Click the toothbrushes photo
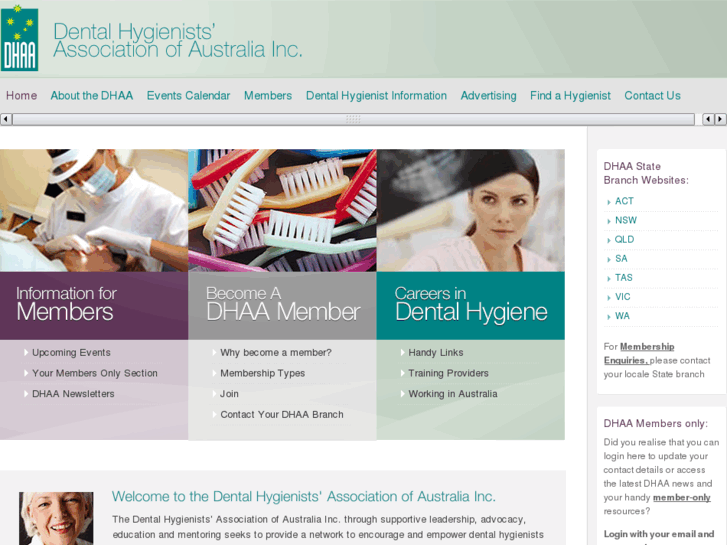 tap(282, 211)
